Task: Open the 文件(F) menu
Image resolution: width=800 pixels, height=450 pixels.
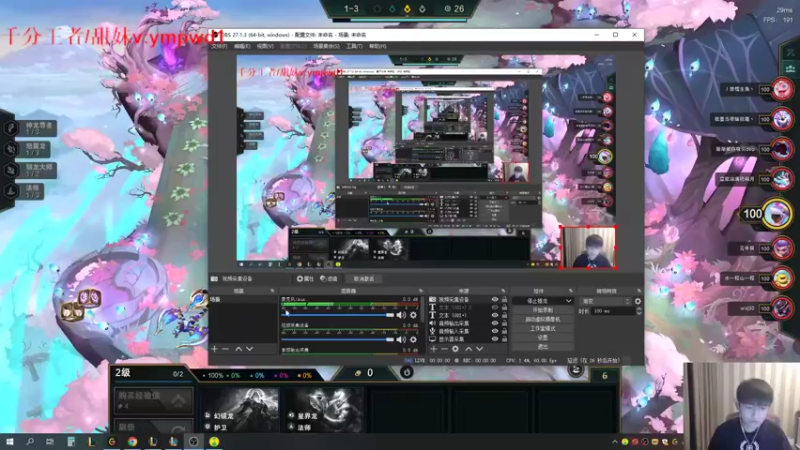Action: click(219, 46)
